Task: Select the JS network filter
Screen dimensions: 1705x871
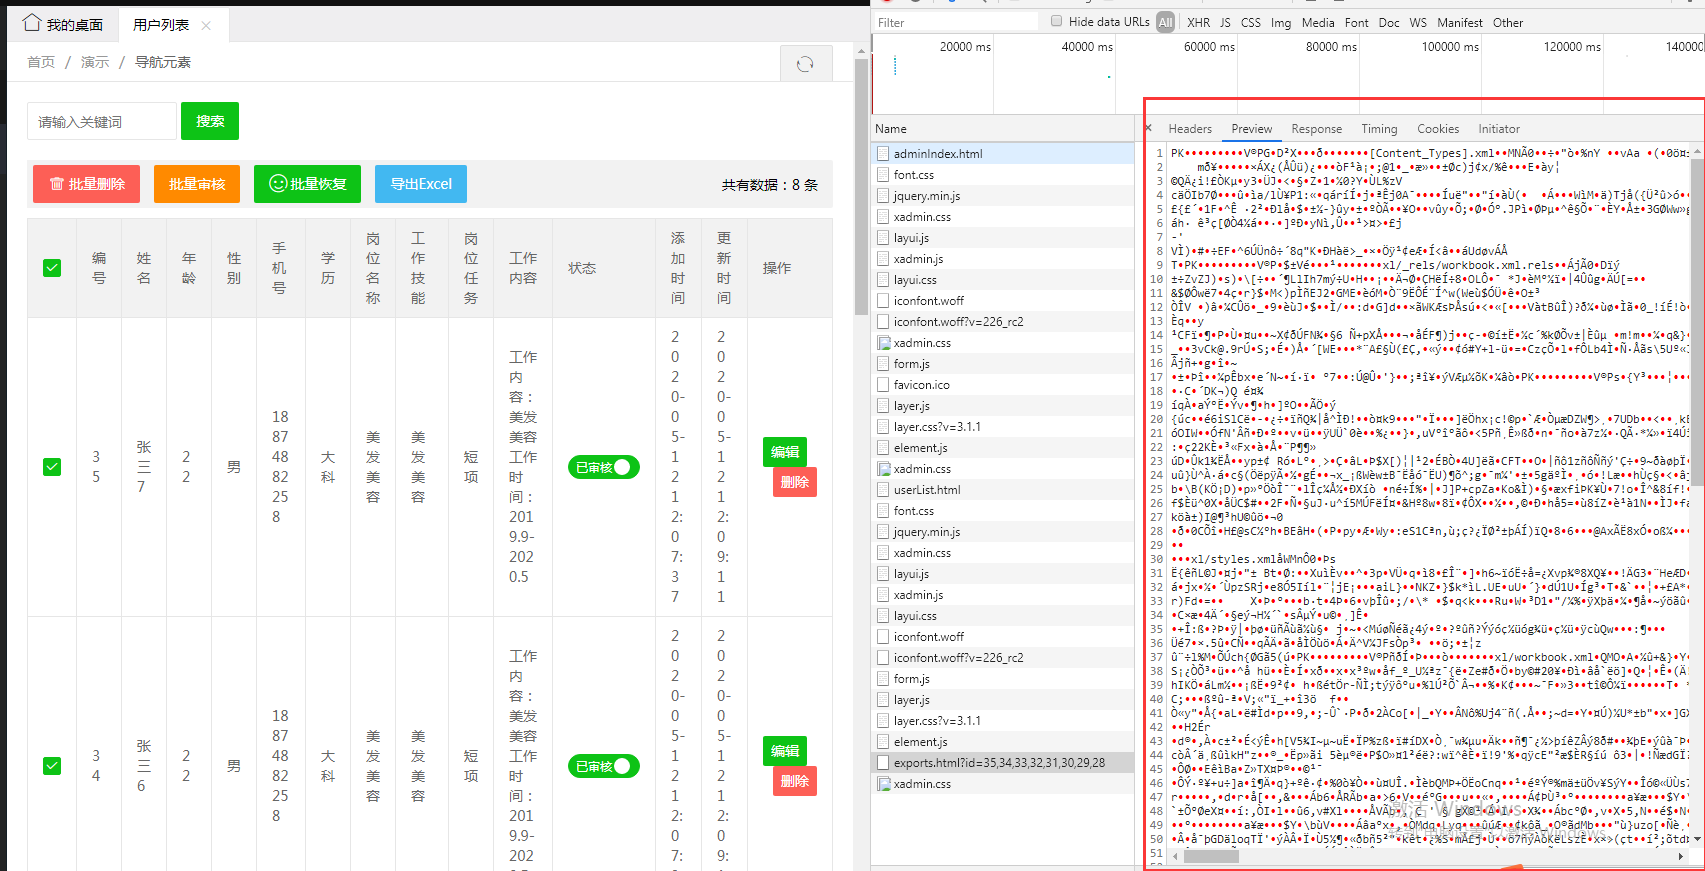Action: click(x=1225, y=22)
